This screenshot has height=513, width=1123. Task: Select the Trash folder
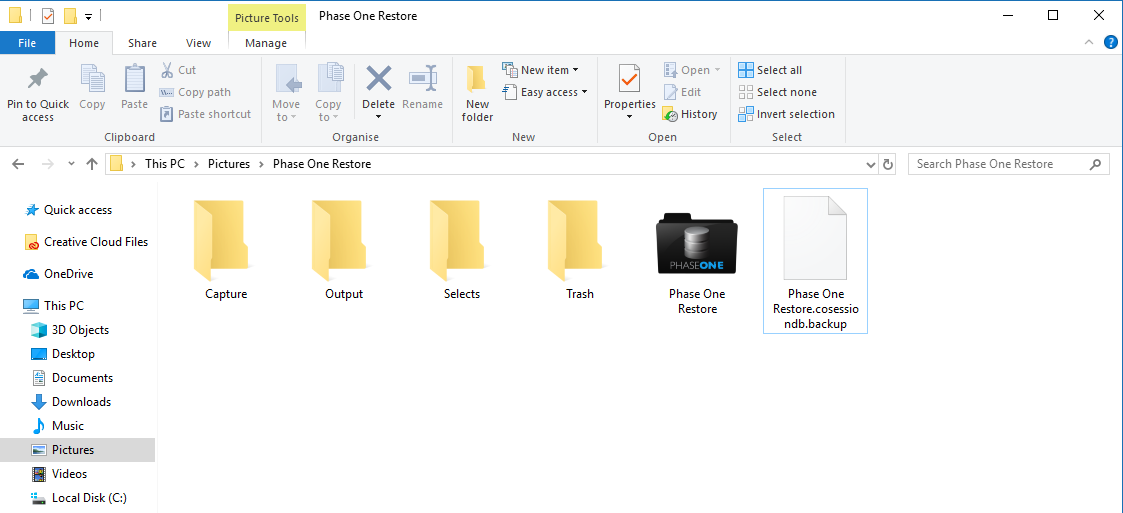[579, 247]
